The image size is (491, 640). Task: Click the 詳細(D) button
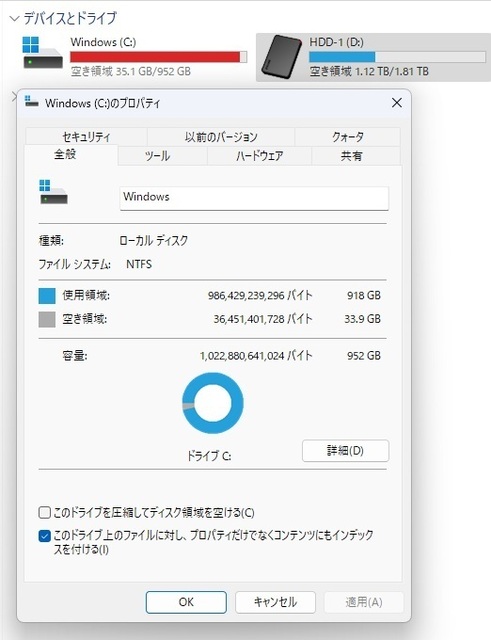pyautogui.click(x=345, y=451)
